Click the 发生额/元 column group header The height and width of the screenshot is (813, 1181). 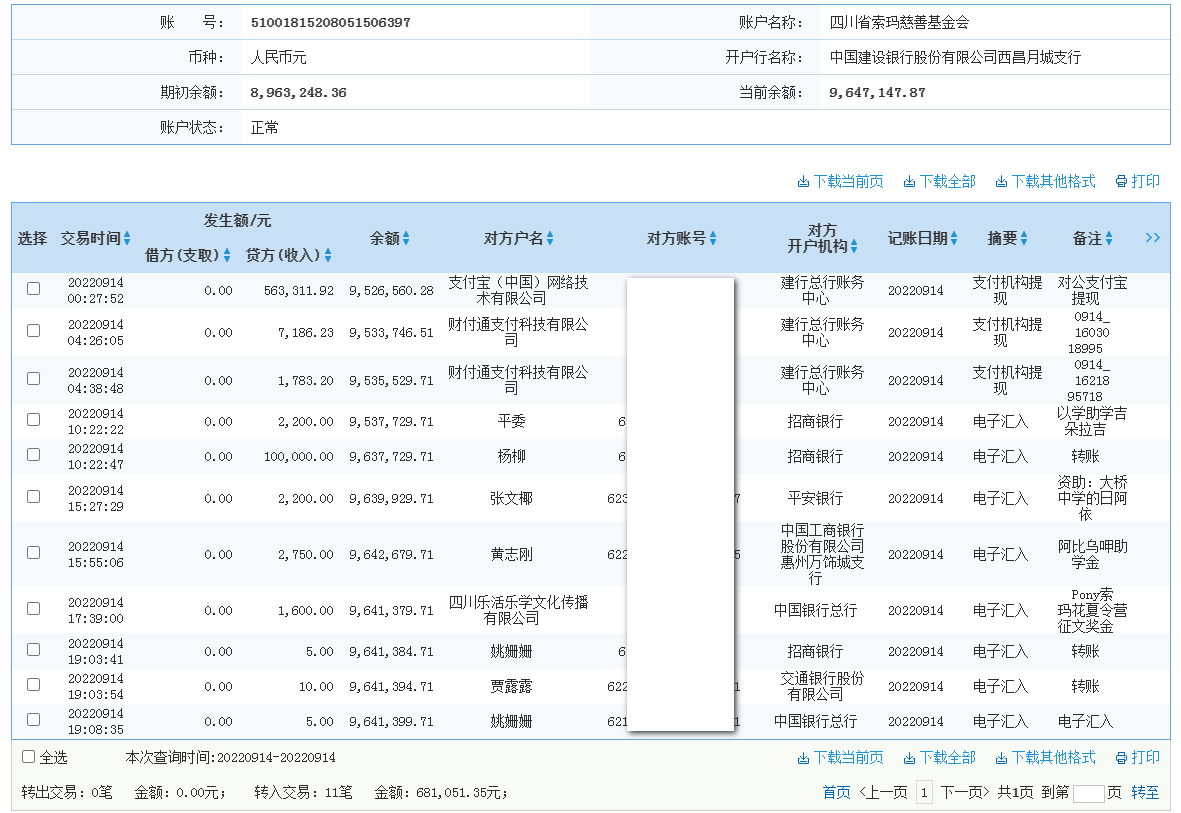click(237, 221)
